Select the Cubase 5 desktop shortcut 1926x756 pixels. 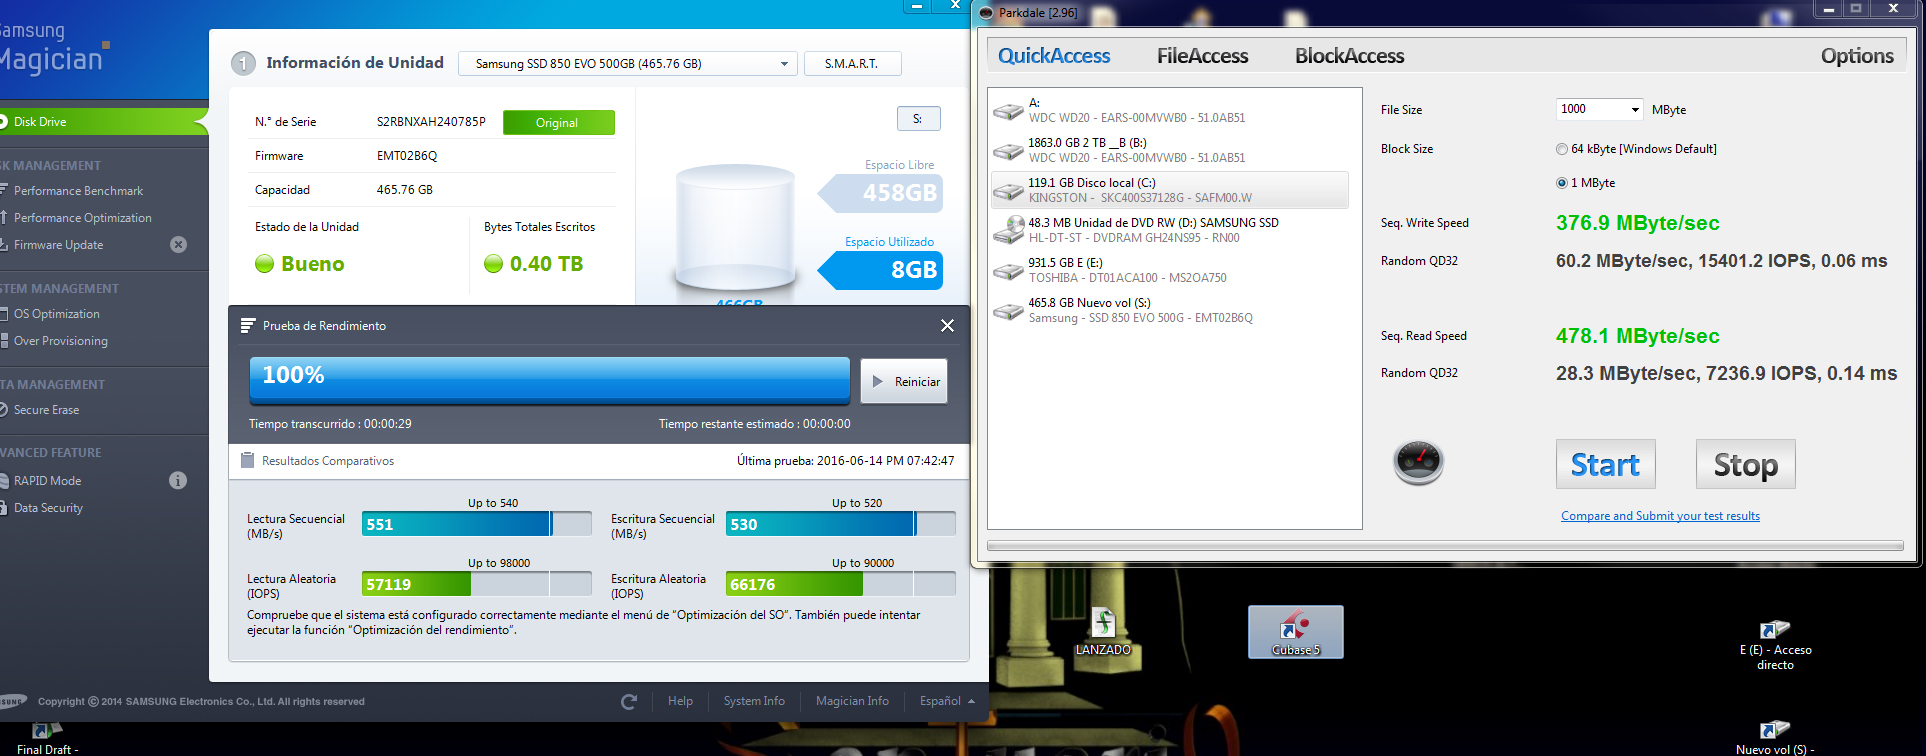[x=1295, y=632]
